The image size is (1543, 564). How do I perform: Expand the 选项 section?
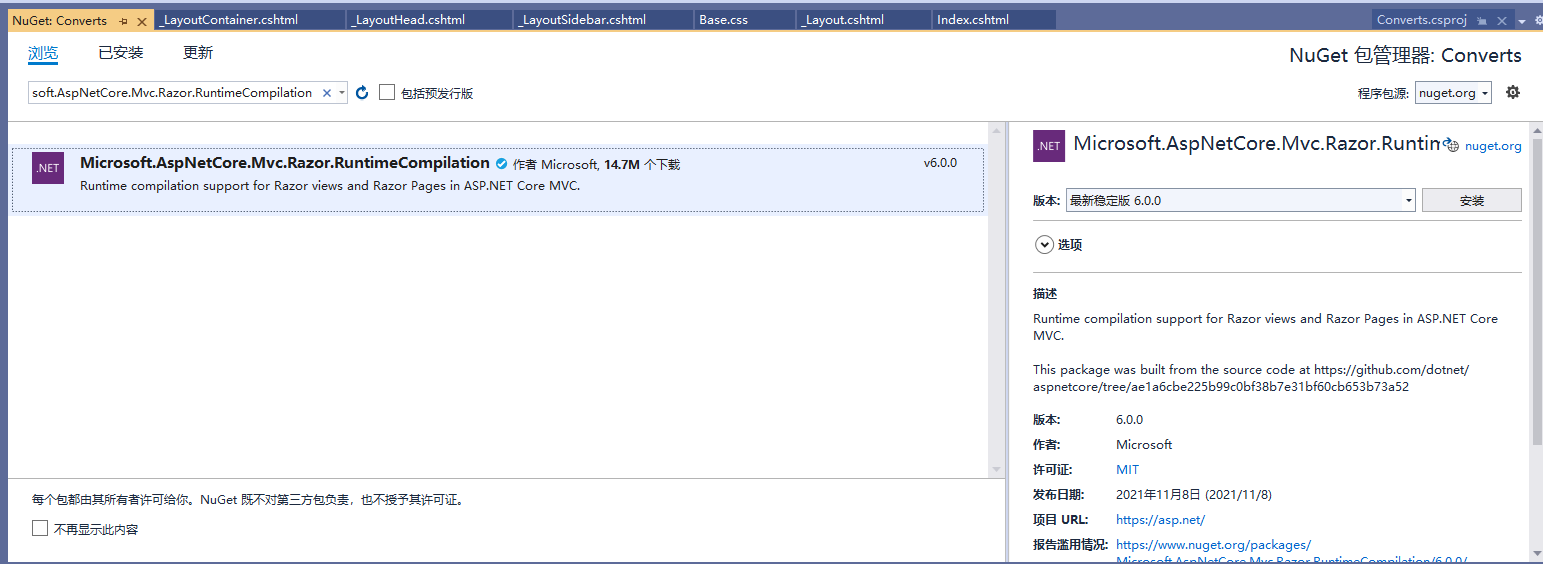[1044, 244]
